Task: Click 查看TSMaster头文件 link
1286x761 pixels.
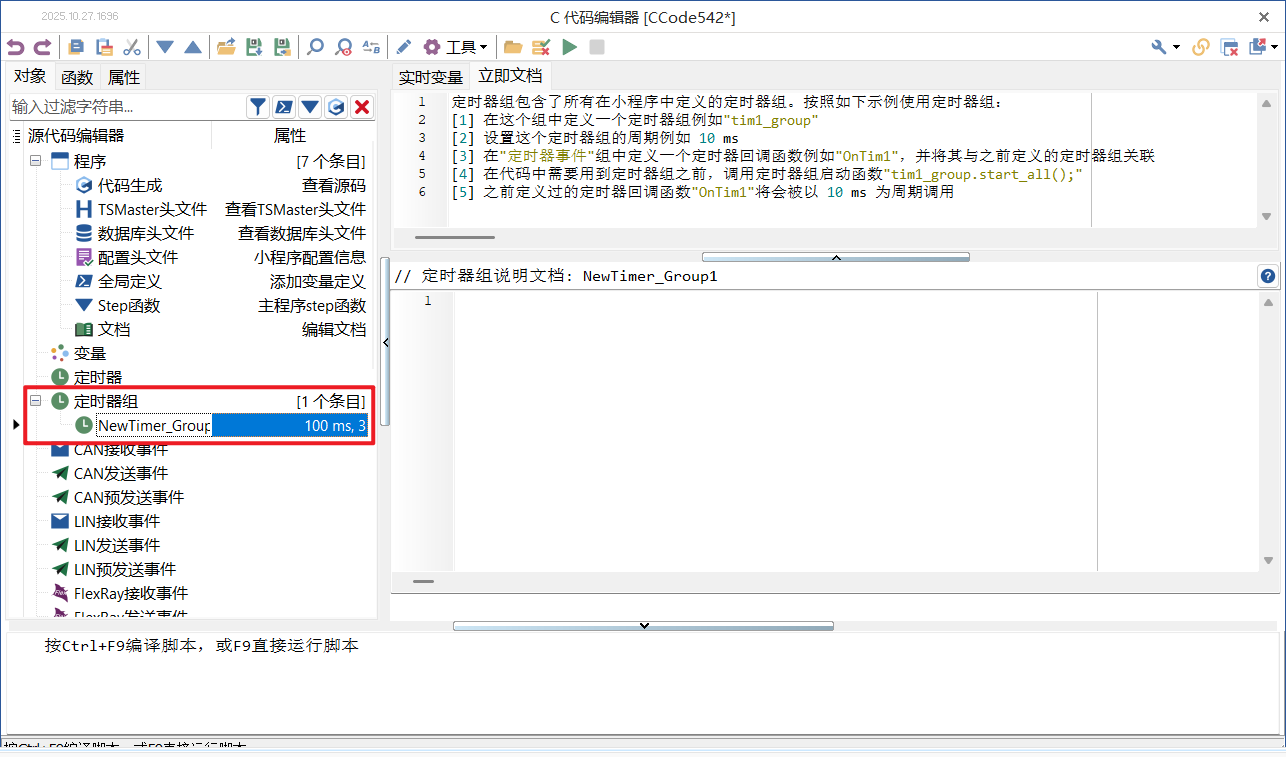Action: point(295,209)
